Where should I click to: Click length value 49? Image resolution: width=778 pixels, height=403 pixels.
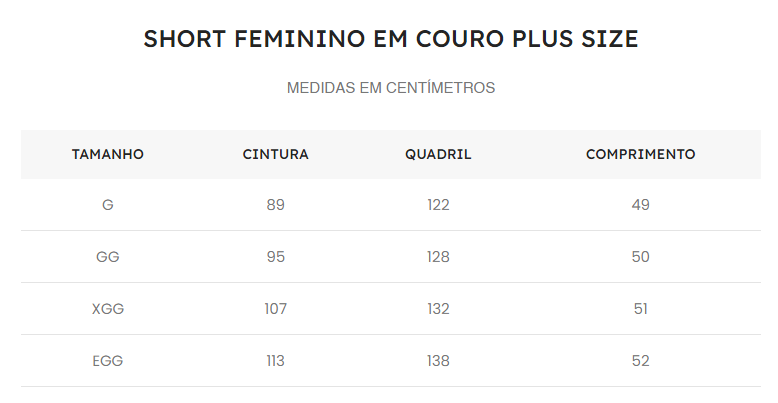[x=641, y=205]
